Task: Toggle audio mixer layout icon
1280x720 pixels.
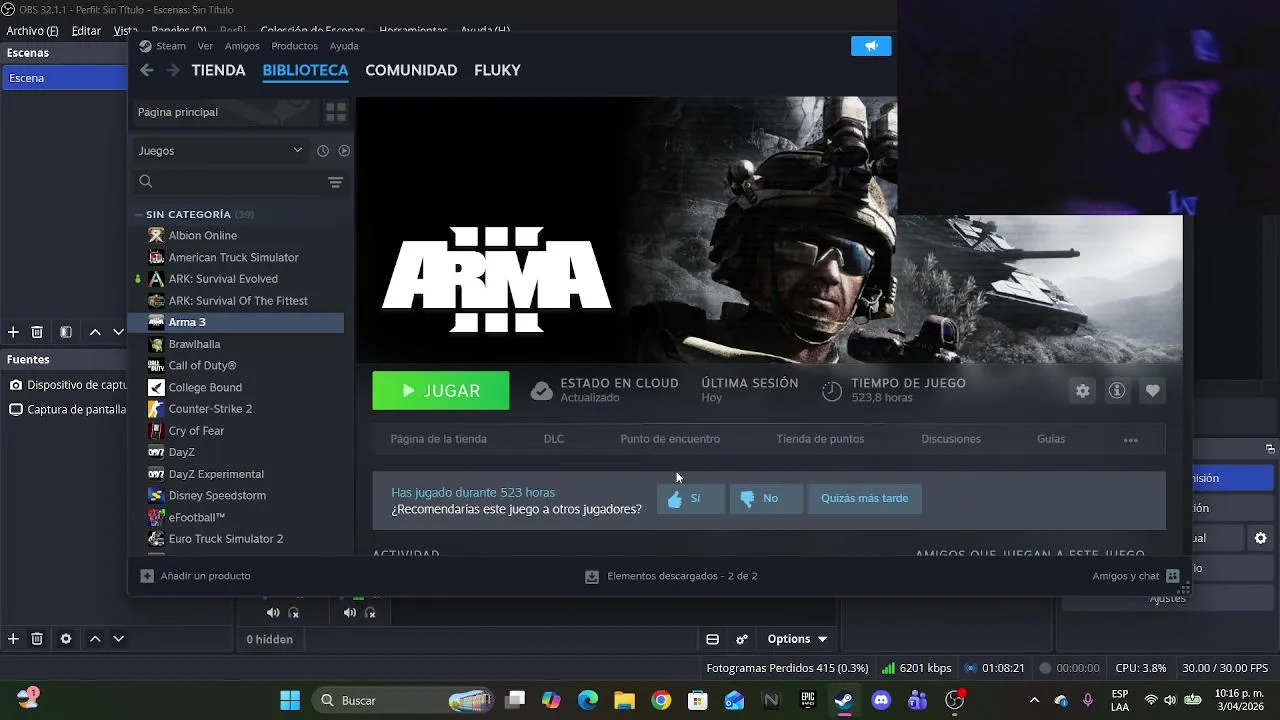Action: pyautogui.click(x=712, y=639)
